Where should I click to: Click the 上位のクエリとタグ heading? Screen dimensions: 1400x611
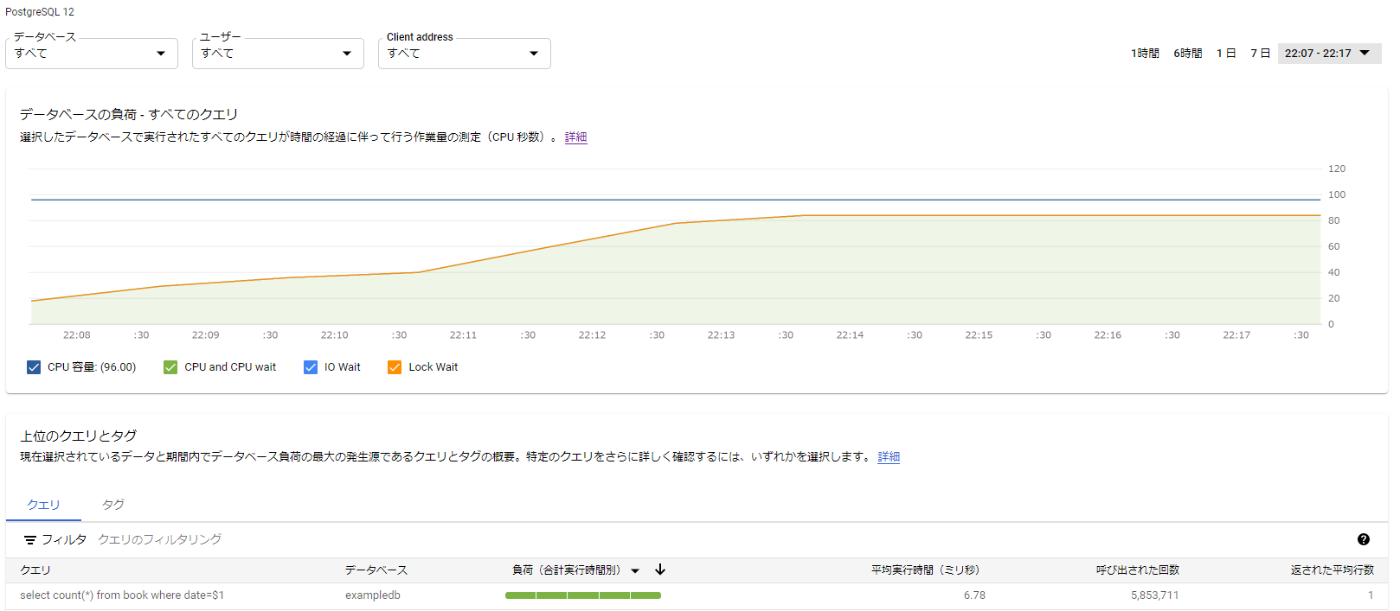coord(78,435)
